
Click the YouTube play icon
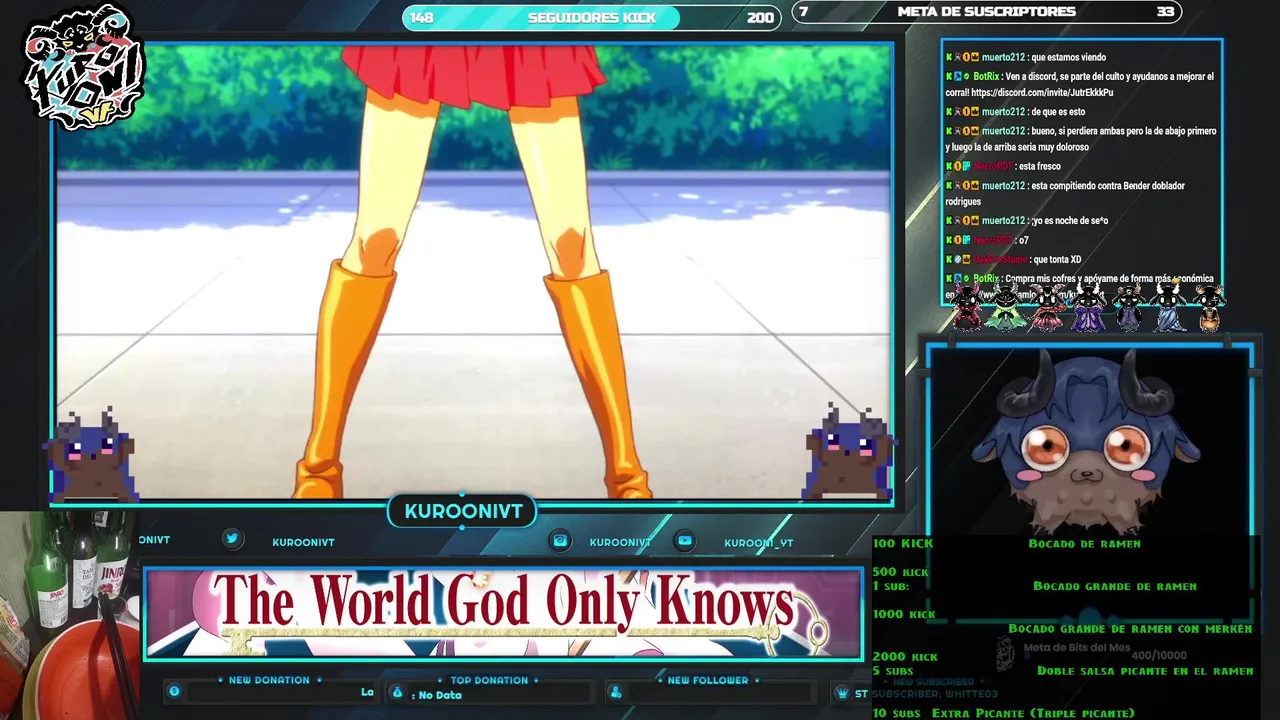pos(685,540)
